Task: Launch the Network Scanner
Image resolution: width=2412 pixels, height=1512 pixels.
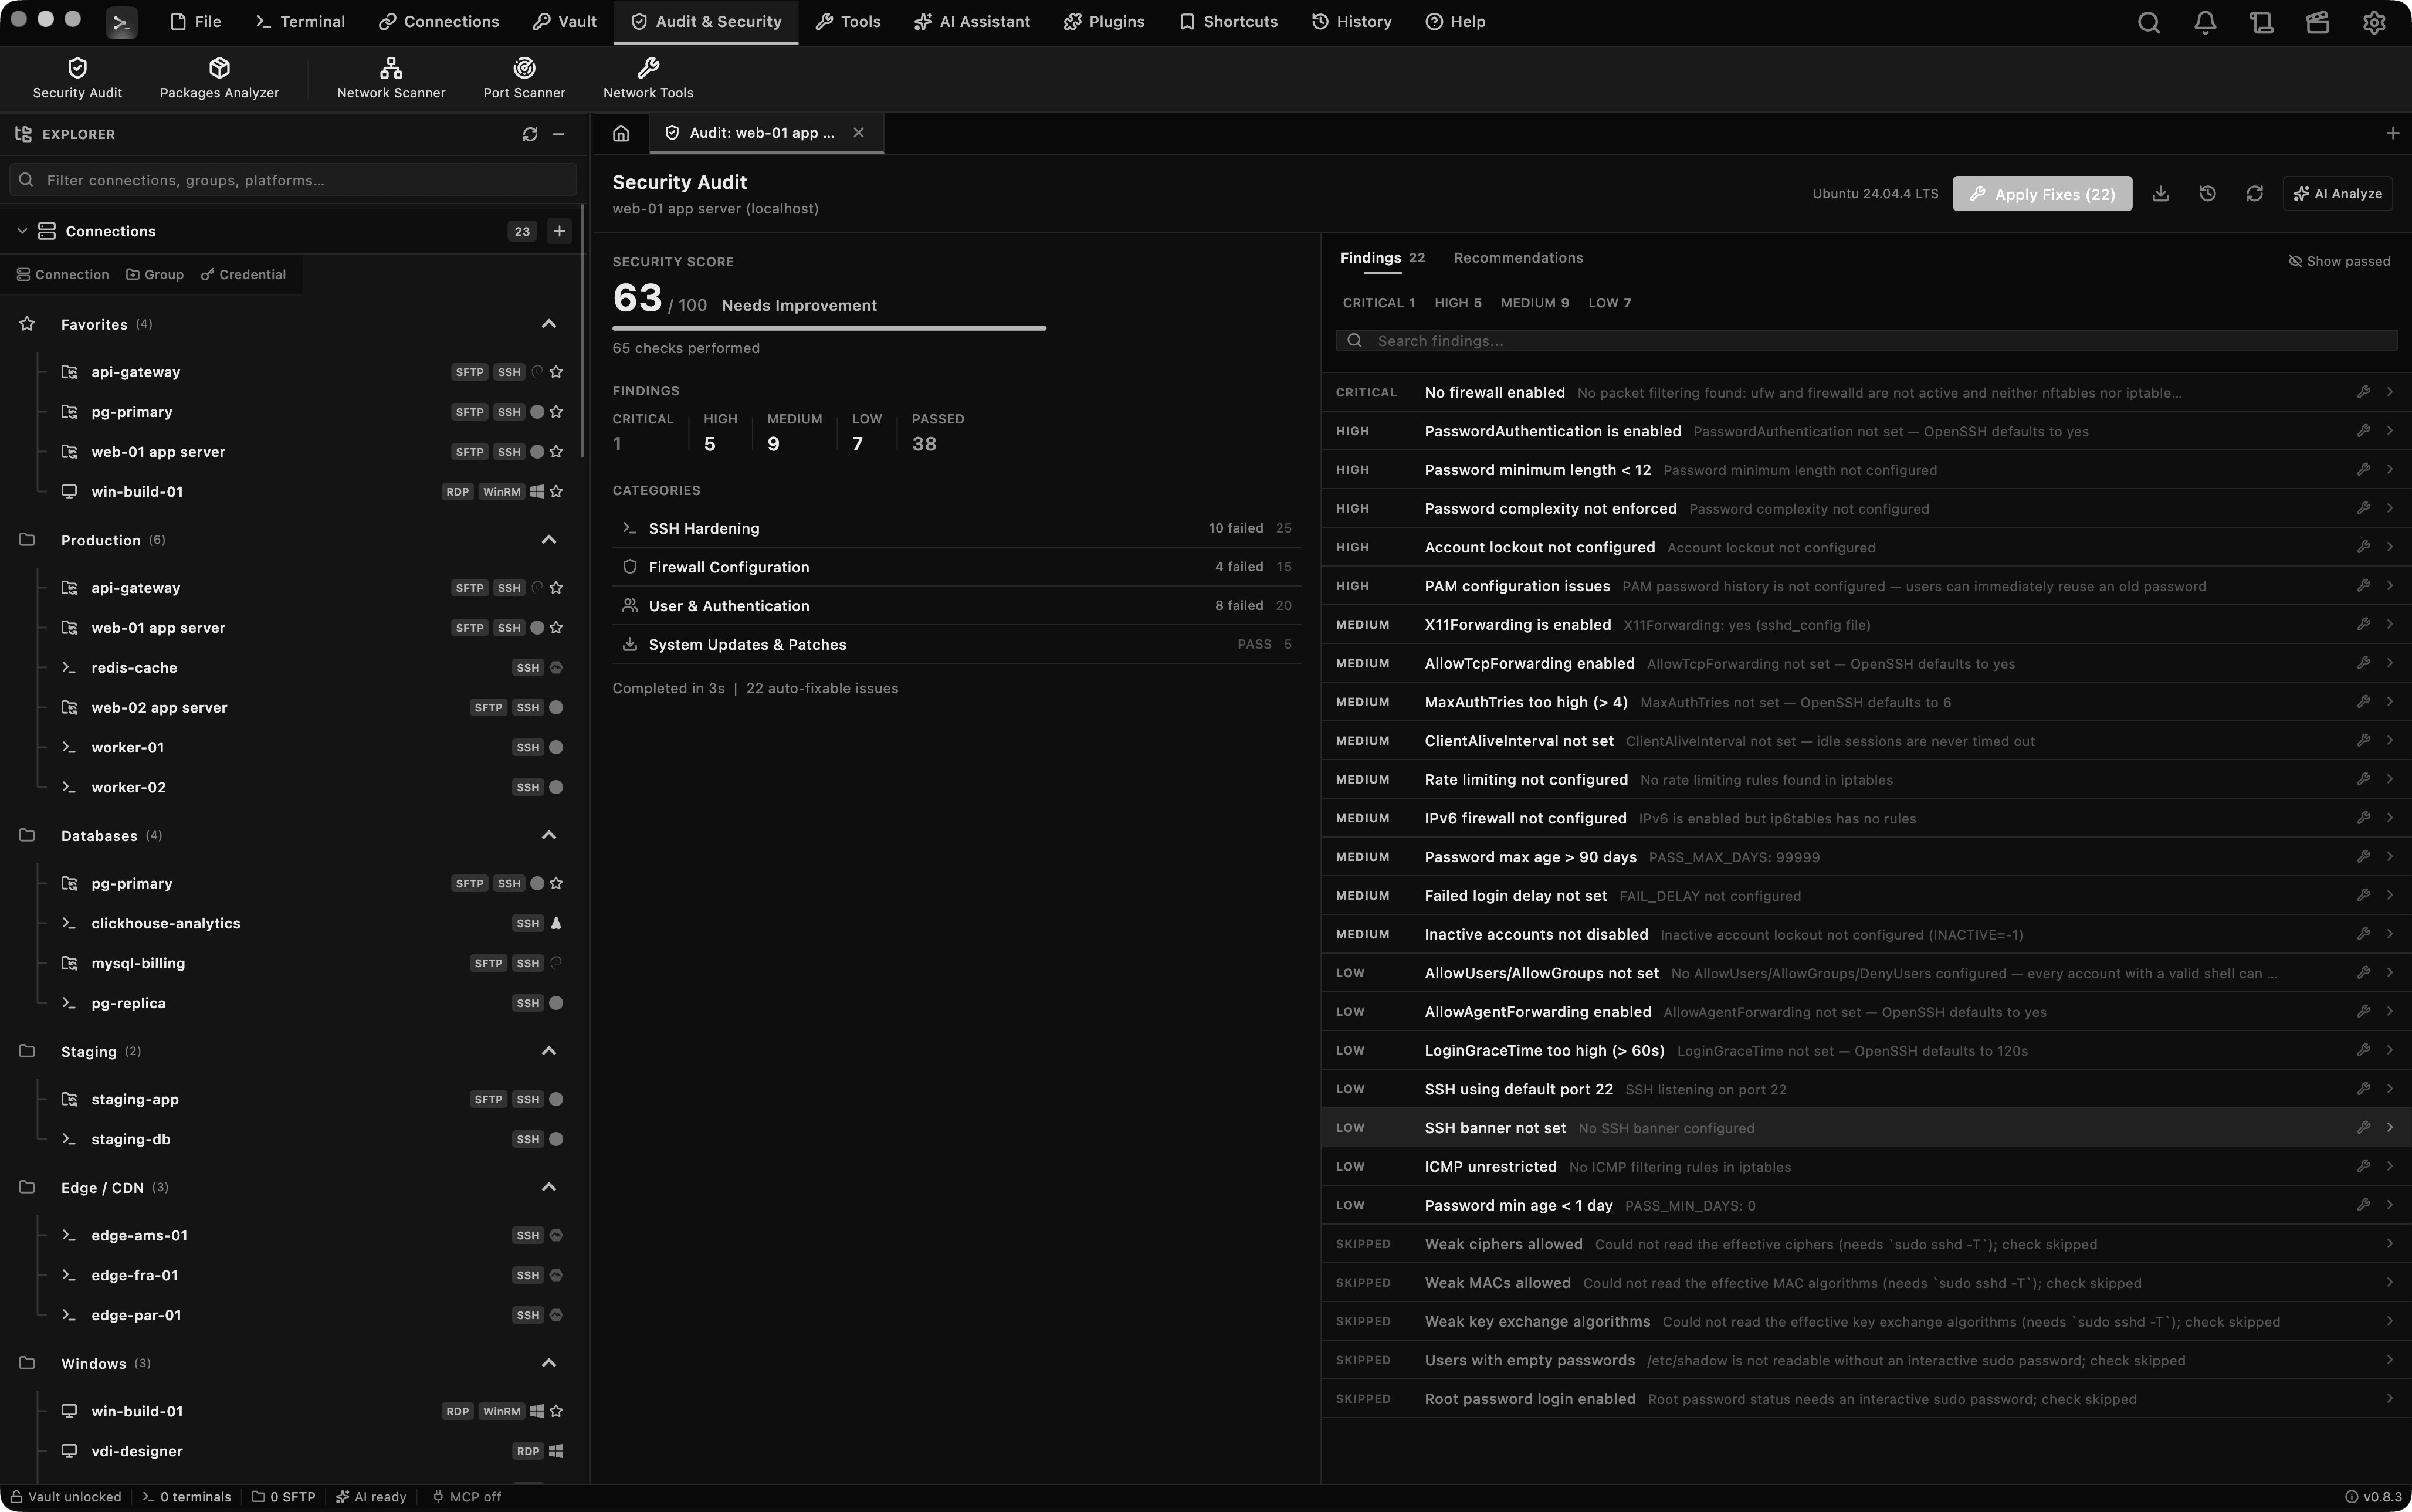Action: pyautogui.click(x=391, y=78)
